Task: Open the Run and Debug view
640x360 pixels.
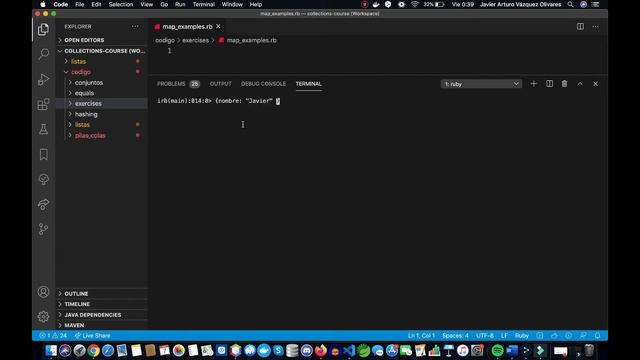Action: tap(43, 79)
